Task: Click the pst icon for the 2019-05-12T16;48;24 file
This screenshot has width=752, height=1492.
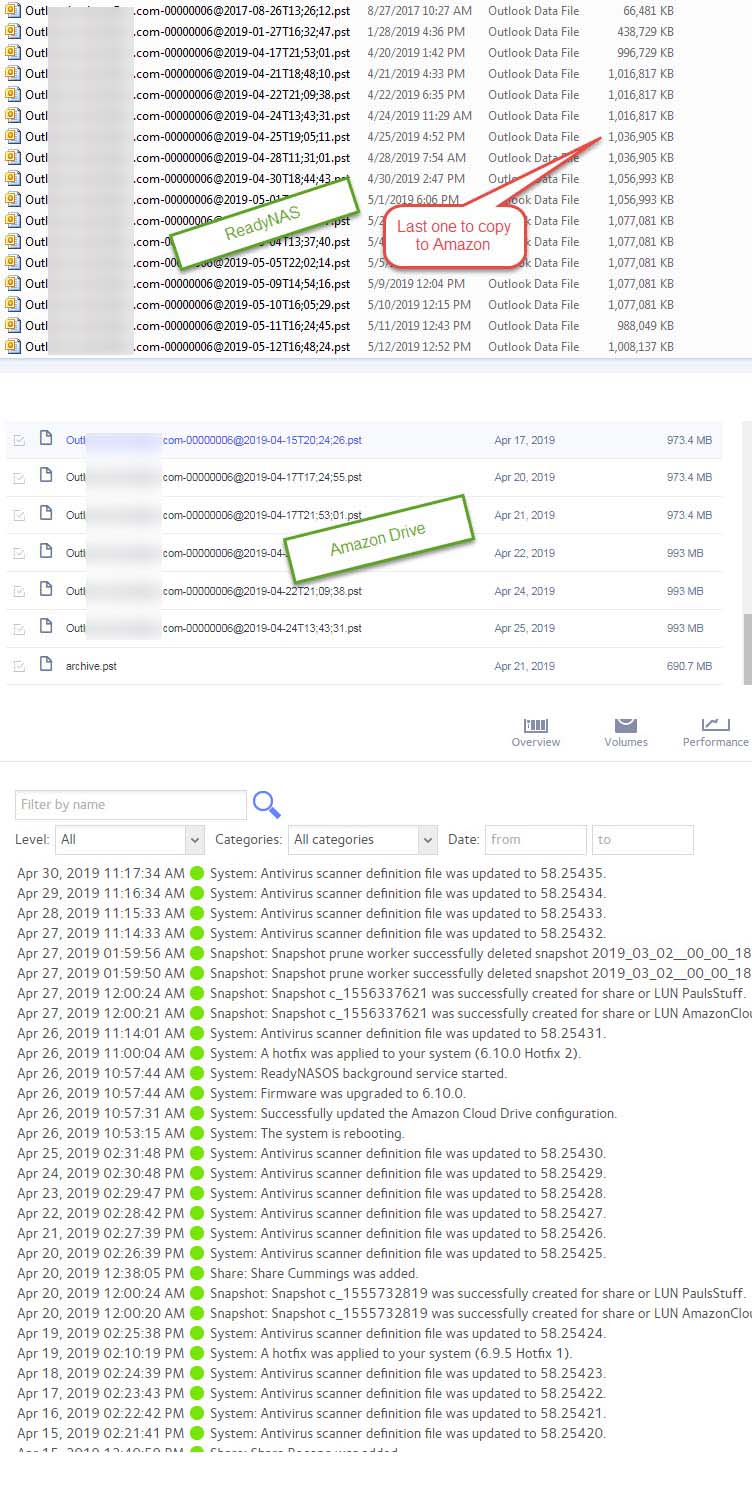Action: [13, 347]
